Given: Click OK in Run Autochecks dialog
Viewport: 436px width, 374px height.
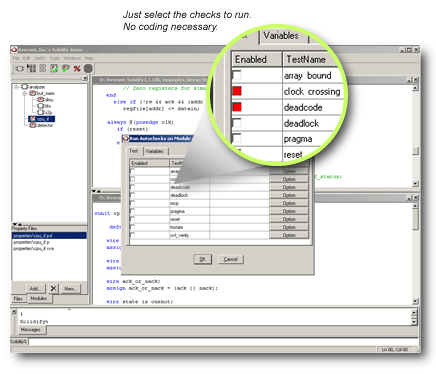Looking at the screenshot, I should point(202,259).
